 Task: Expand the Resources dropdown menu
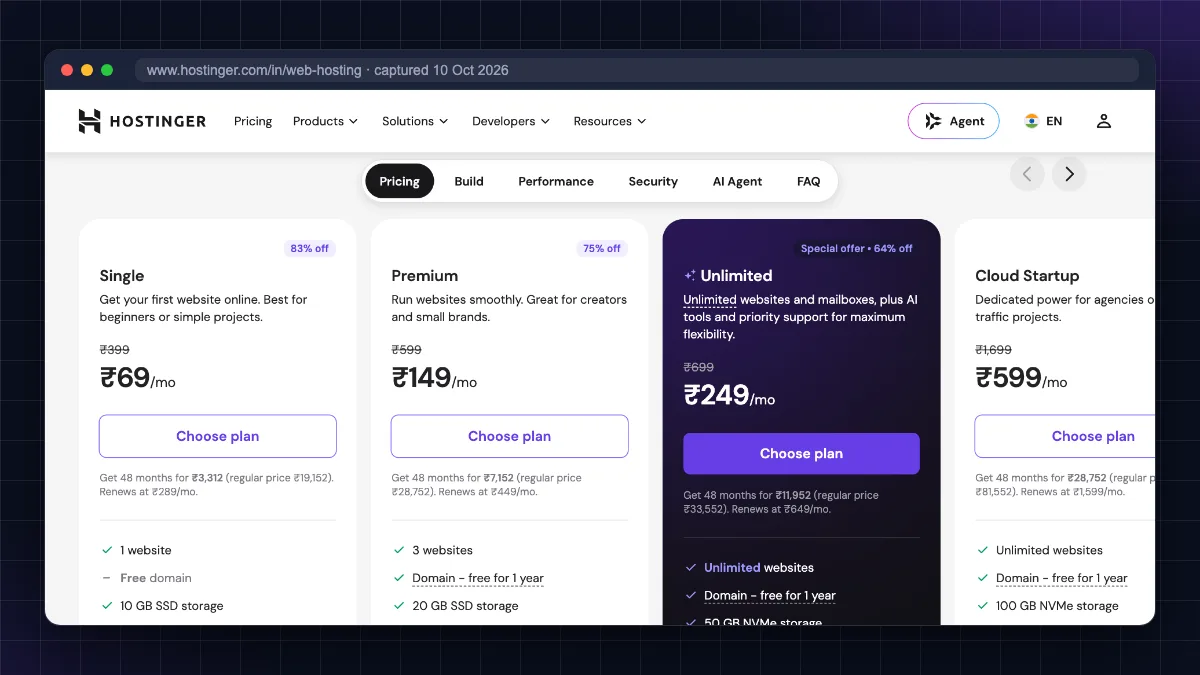click(x=610, y=121)
